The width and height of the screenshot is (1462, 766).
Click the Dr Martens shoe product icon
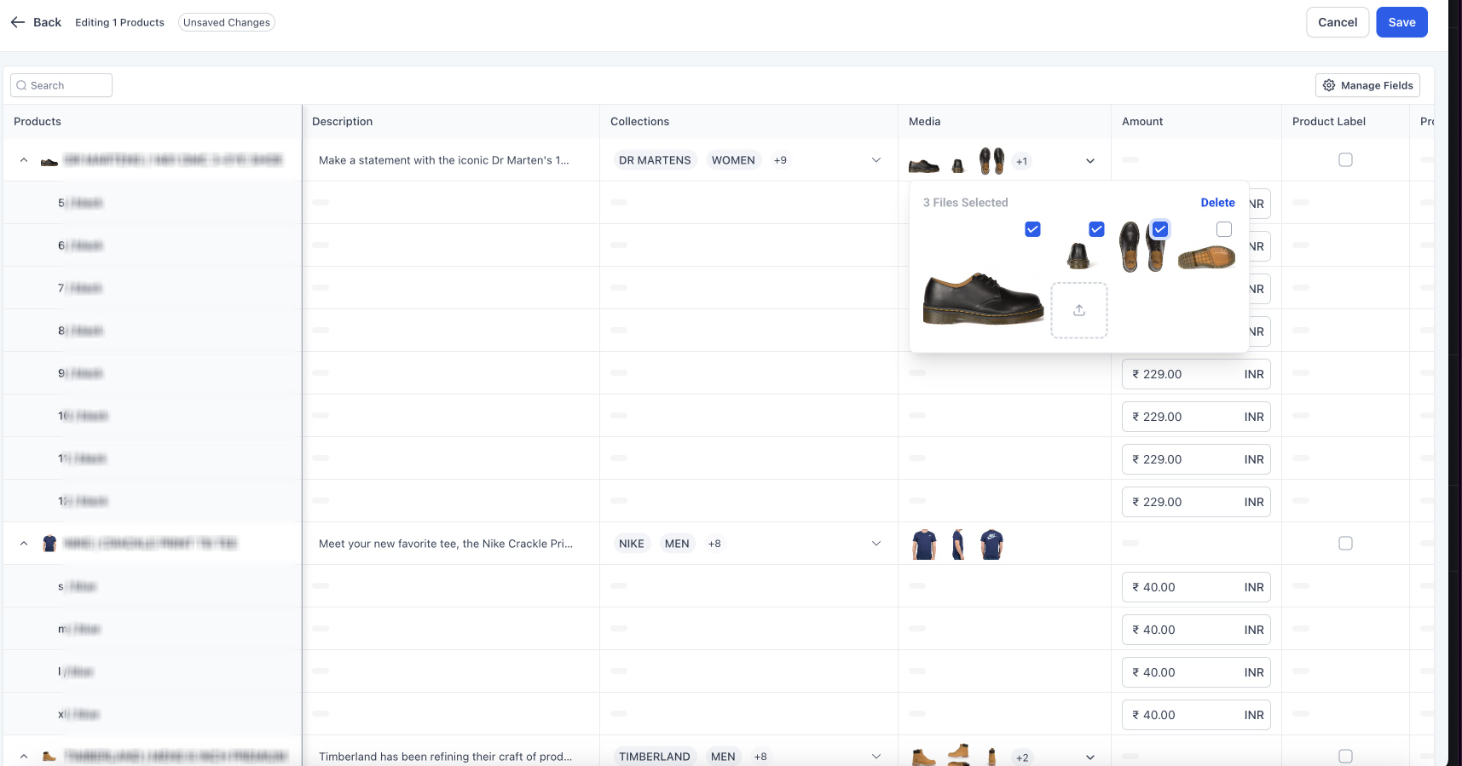[49, 161]
